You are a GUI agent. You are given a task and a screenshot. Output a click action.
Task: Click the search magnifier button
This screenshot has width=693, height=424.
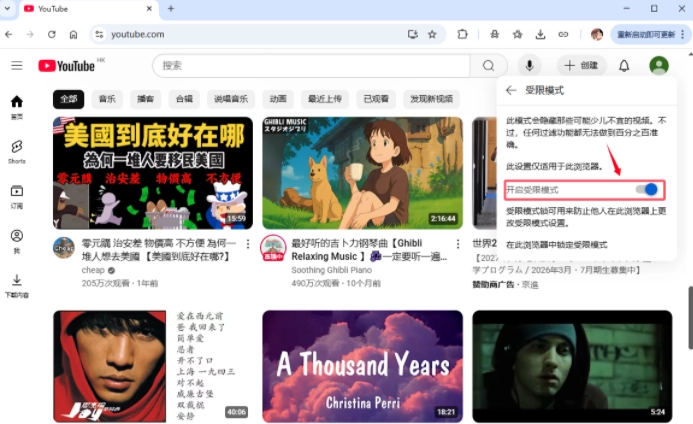[488, 66]
